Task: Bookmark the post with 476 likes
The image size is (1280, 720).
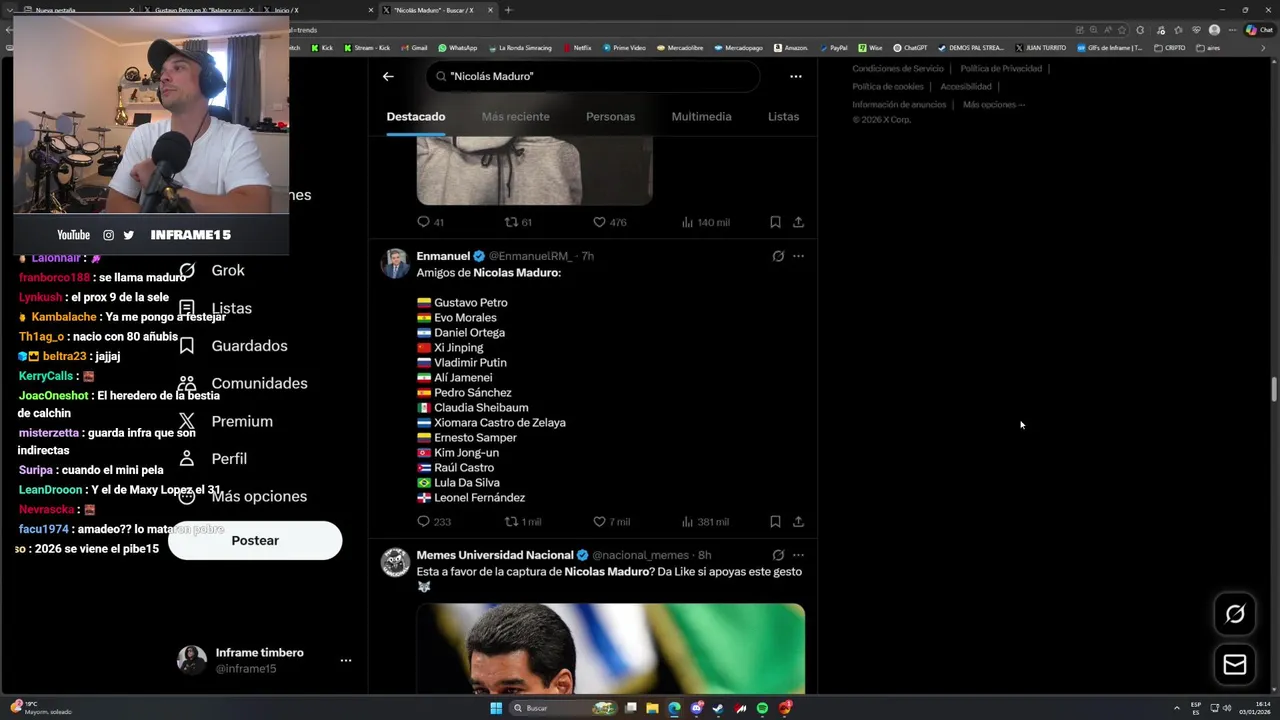Action: (x=775, y=222)
